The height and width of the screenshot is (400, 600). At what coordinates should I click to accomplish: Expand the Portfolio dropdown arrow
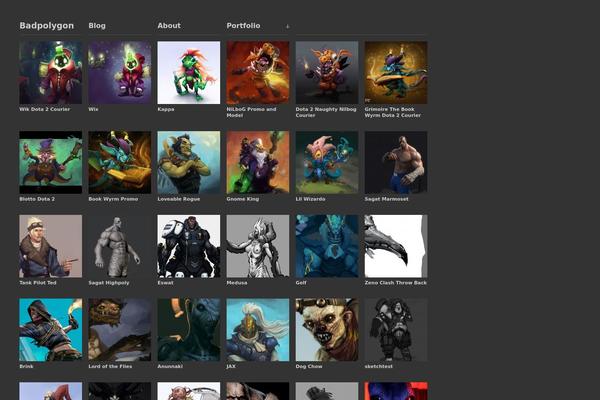pyautogui.click(x=287, y=26)
